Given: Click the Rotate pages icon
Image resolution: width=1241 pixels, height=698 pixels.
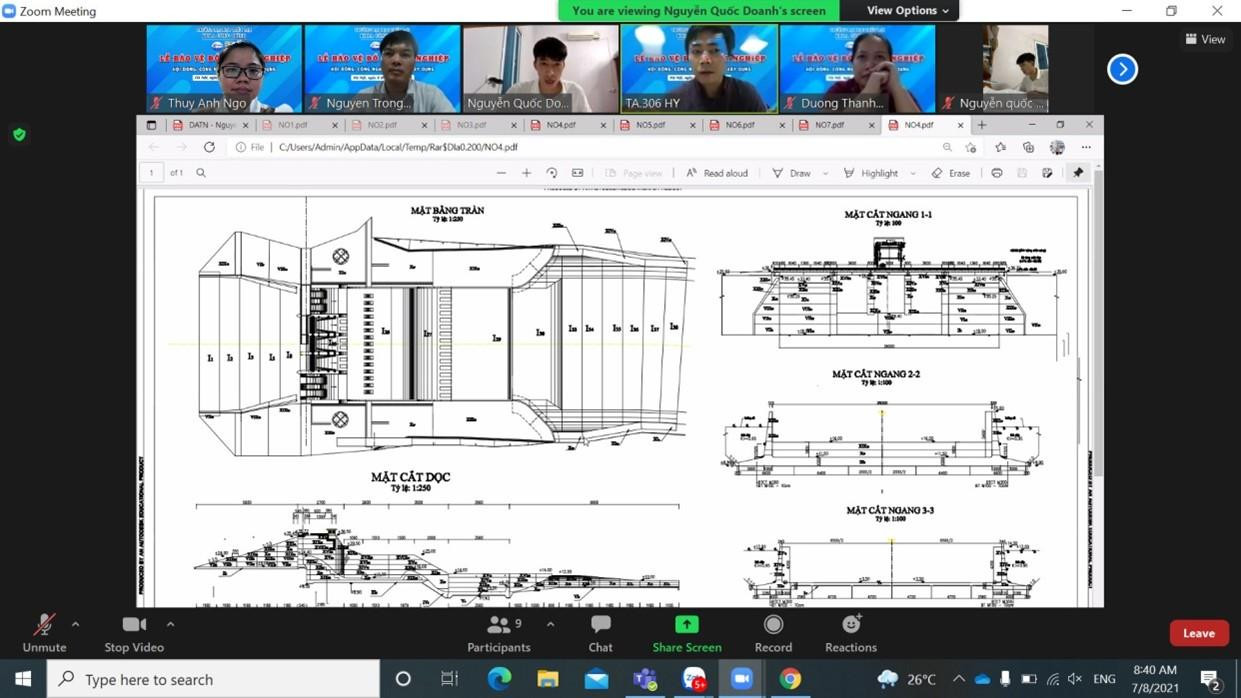Looking at the screenshot, I should [551, 172].
